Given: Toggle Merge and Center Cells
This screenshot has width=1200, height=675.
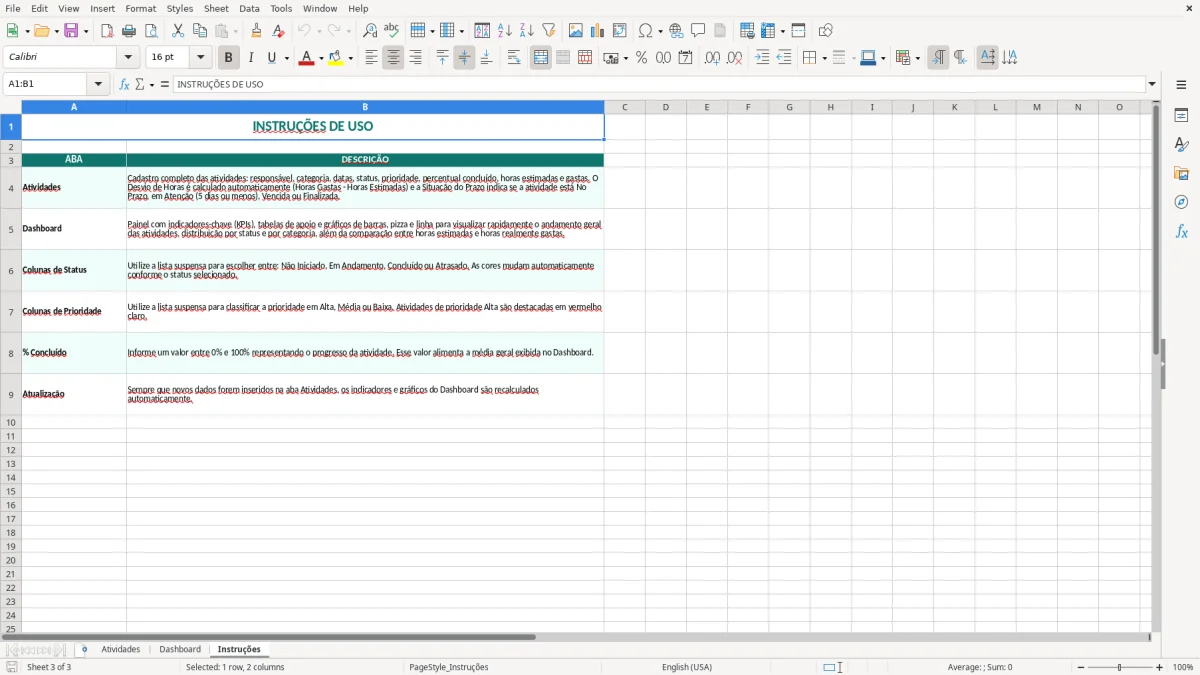Looking at the screenshot, I should coord(541,58).
